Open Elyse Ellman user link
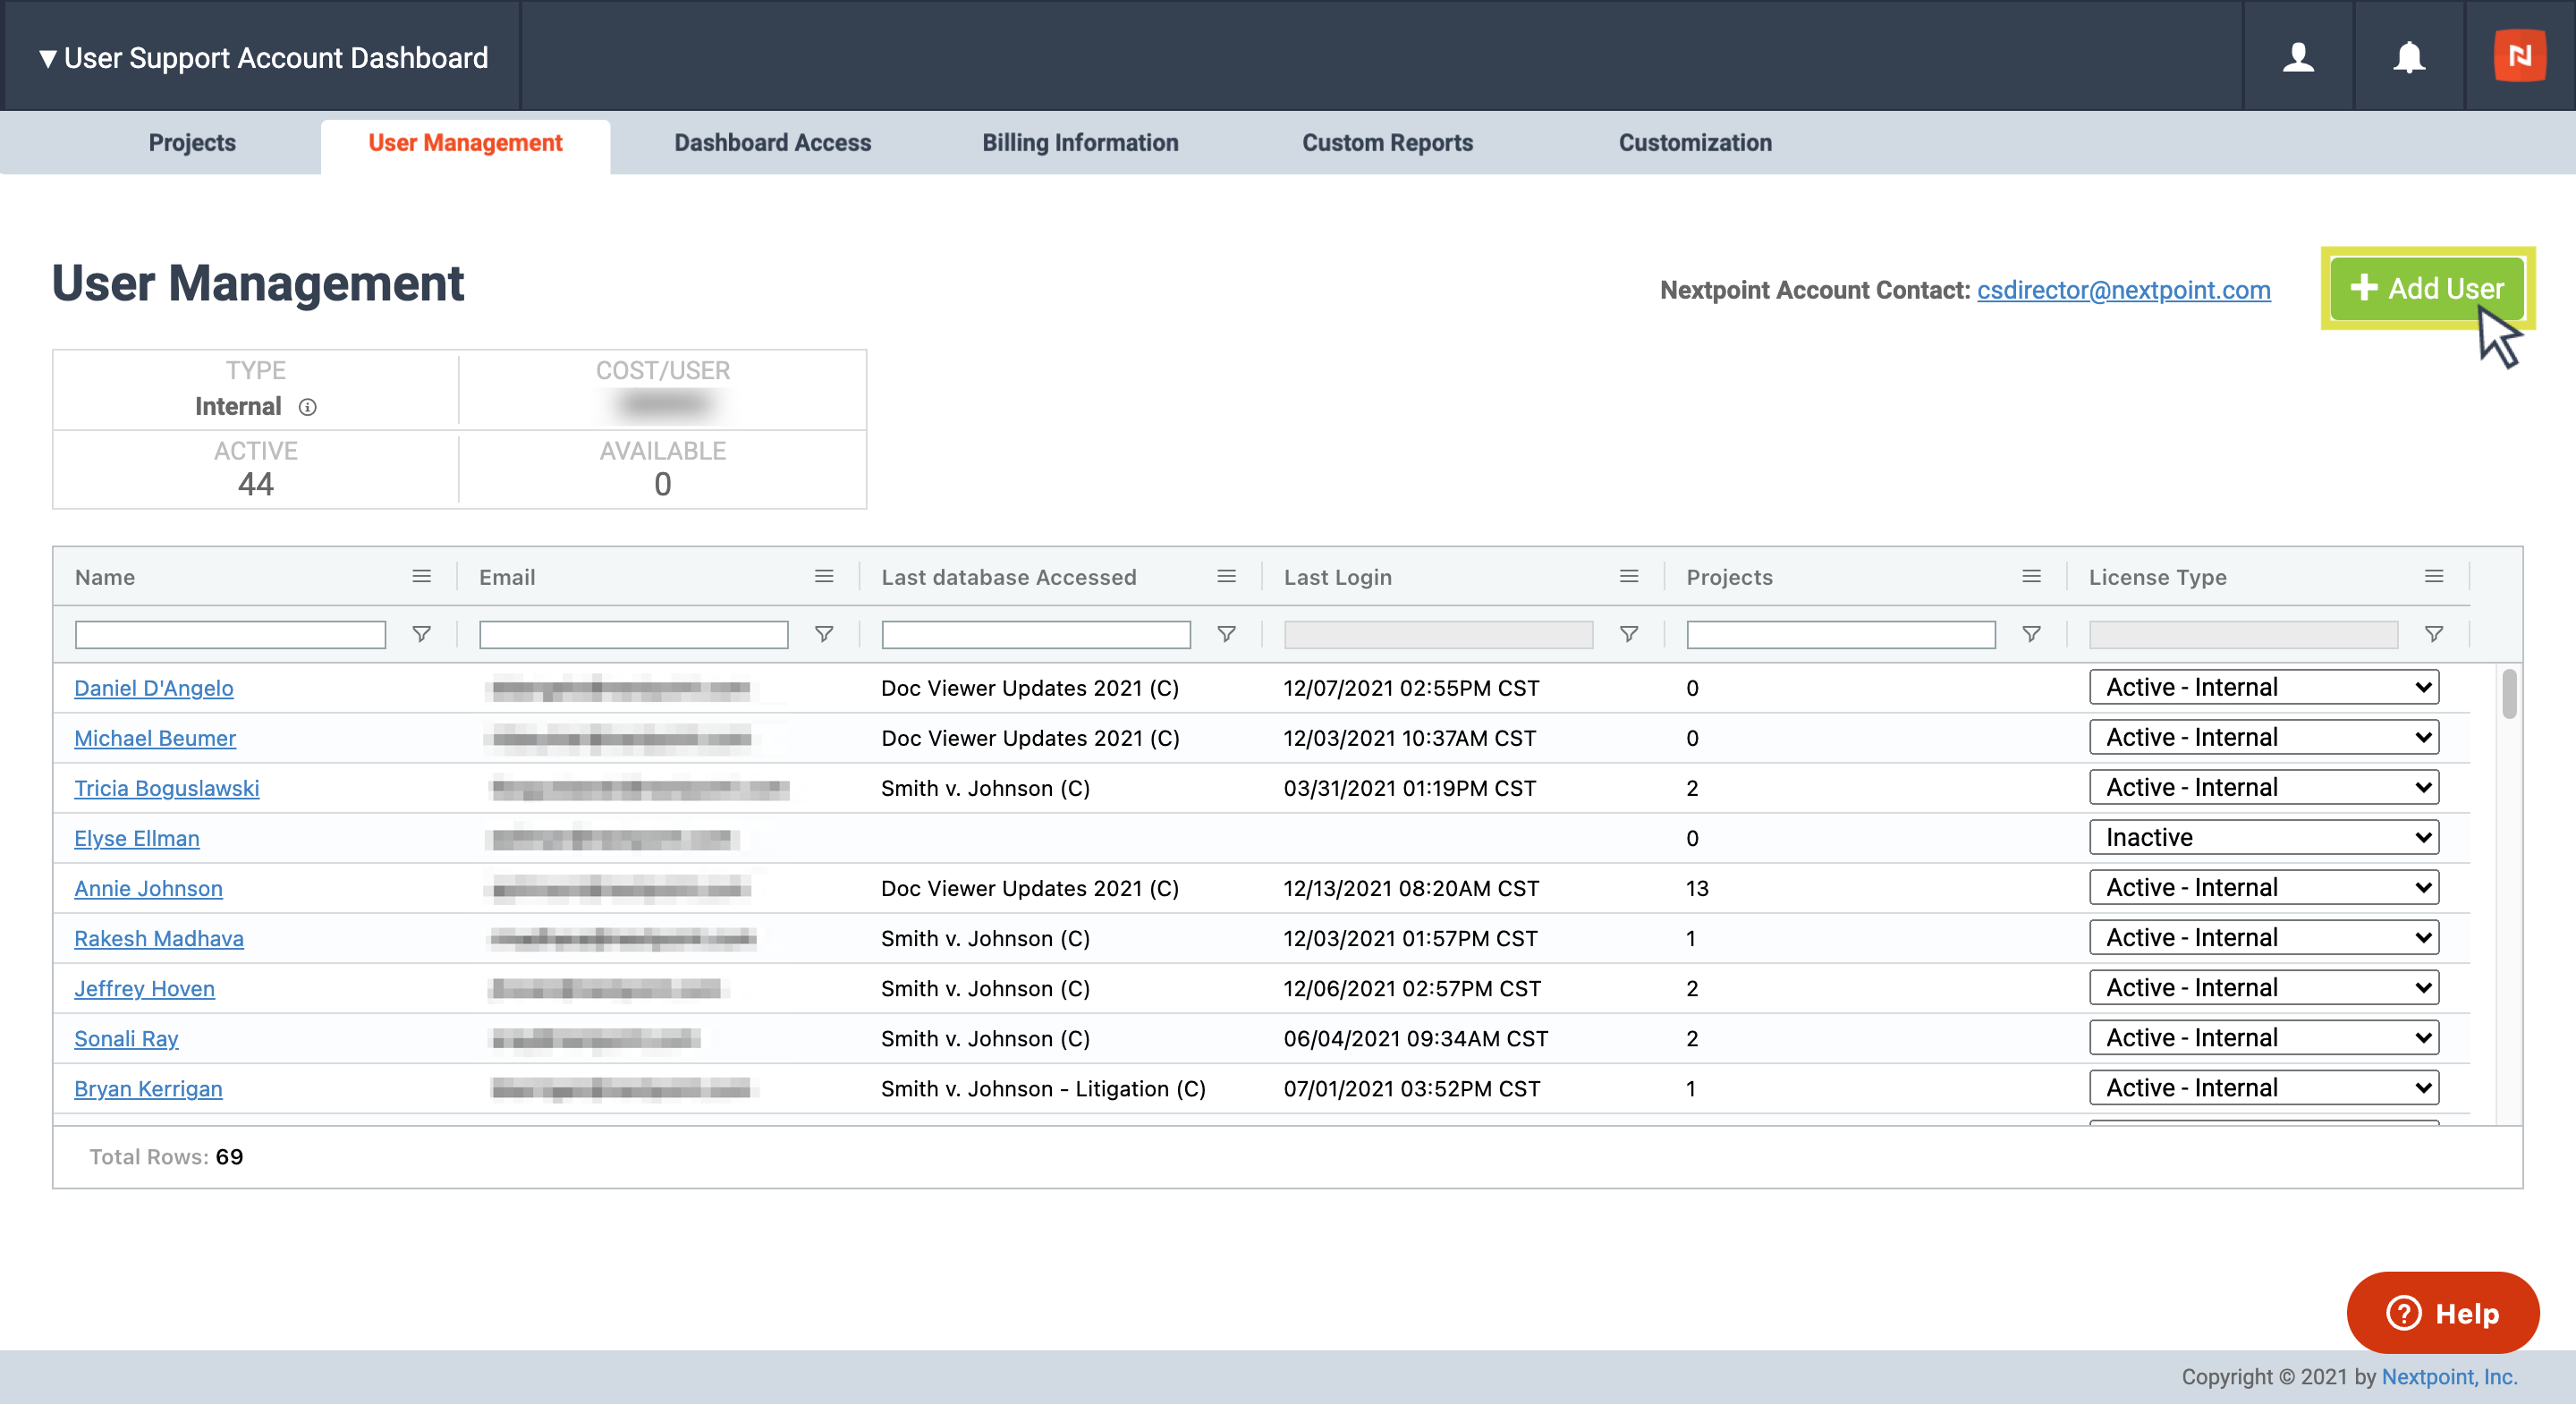2576x1404 pixels. tap(137, 838)
